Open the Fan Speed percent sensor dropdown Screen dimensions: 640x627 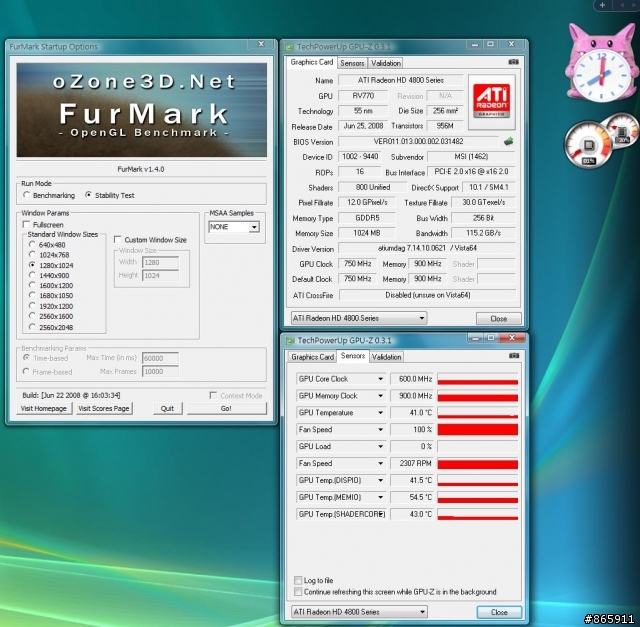click(380, 429)
